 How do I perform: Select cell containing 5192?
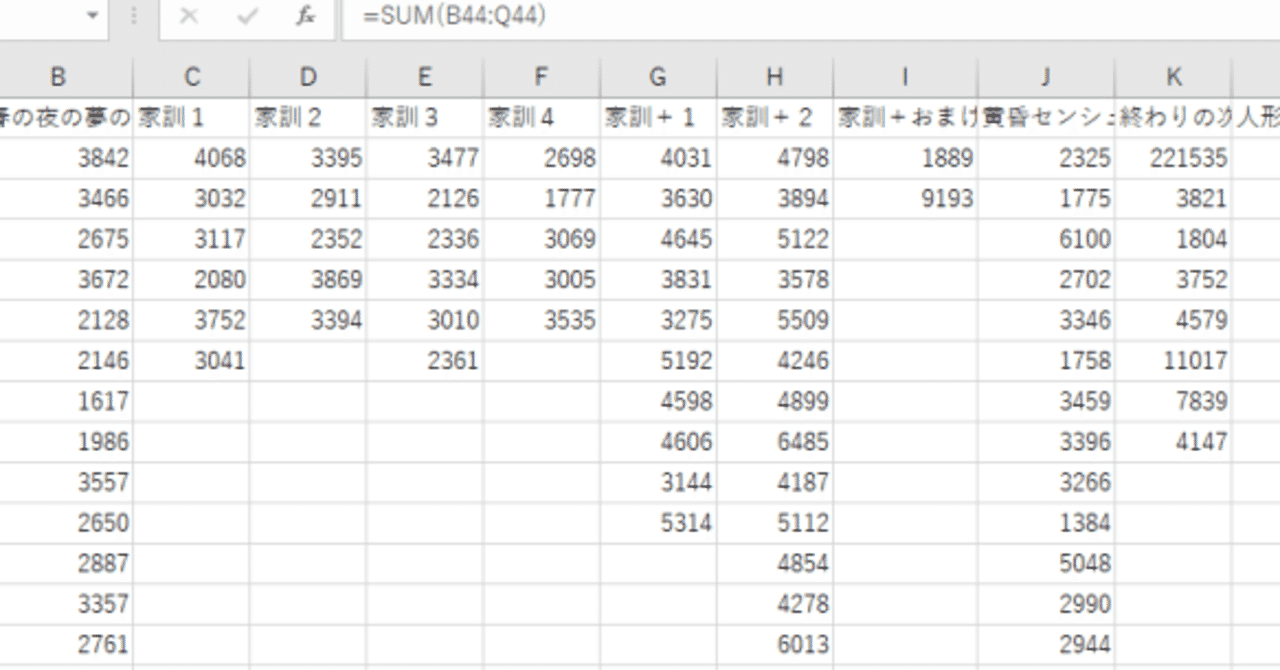pos(658,361)
